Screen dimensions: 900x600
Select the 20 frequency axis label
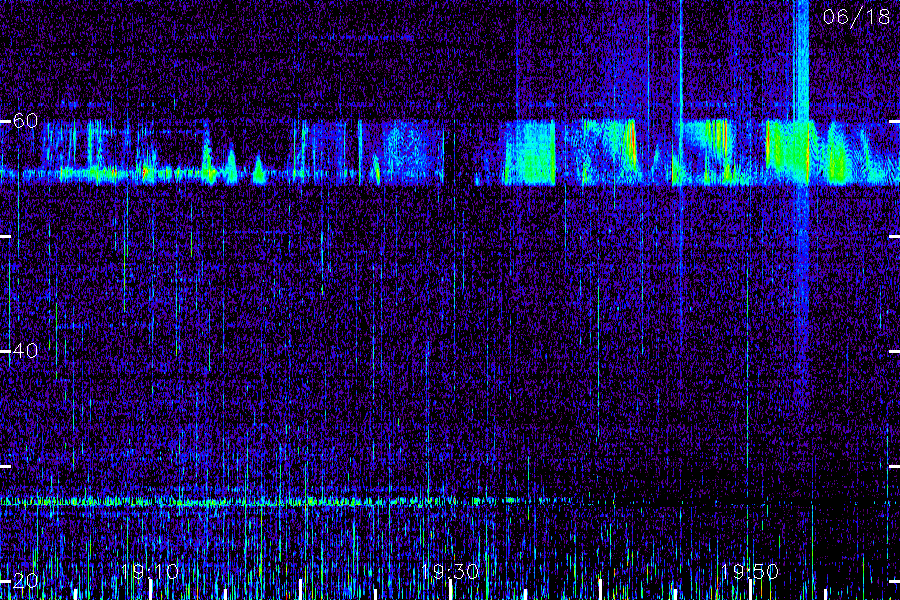[25, 580]
